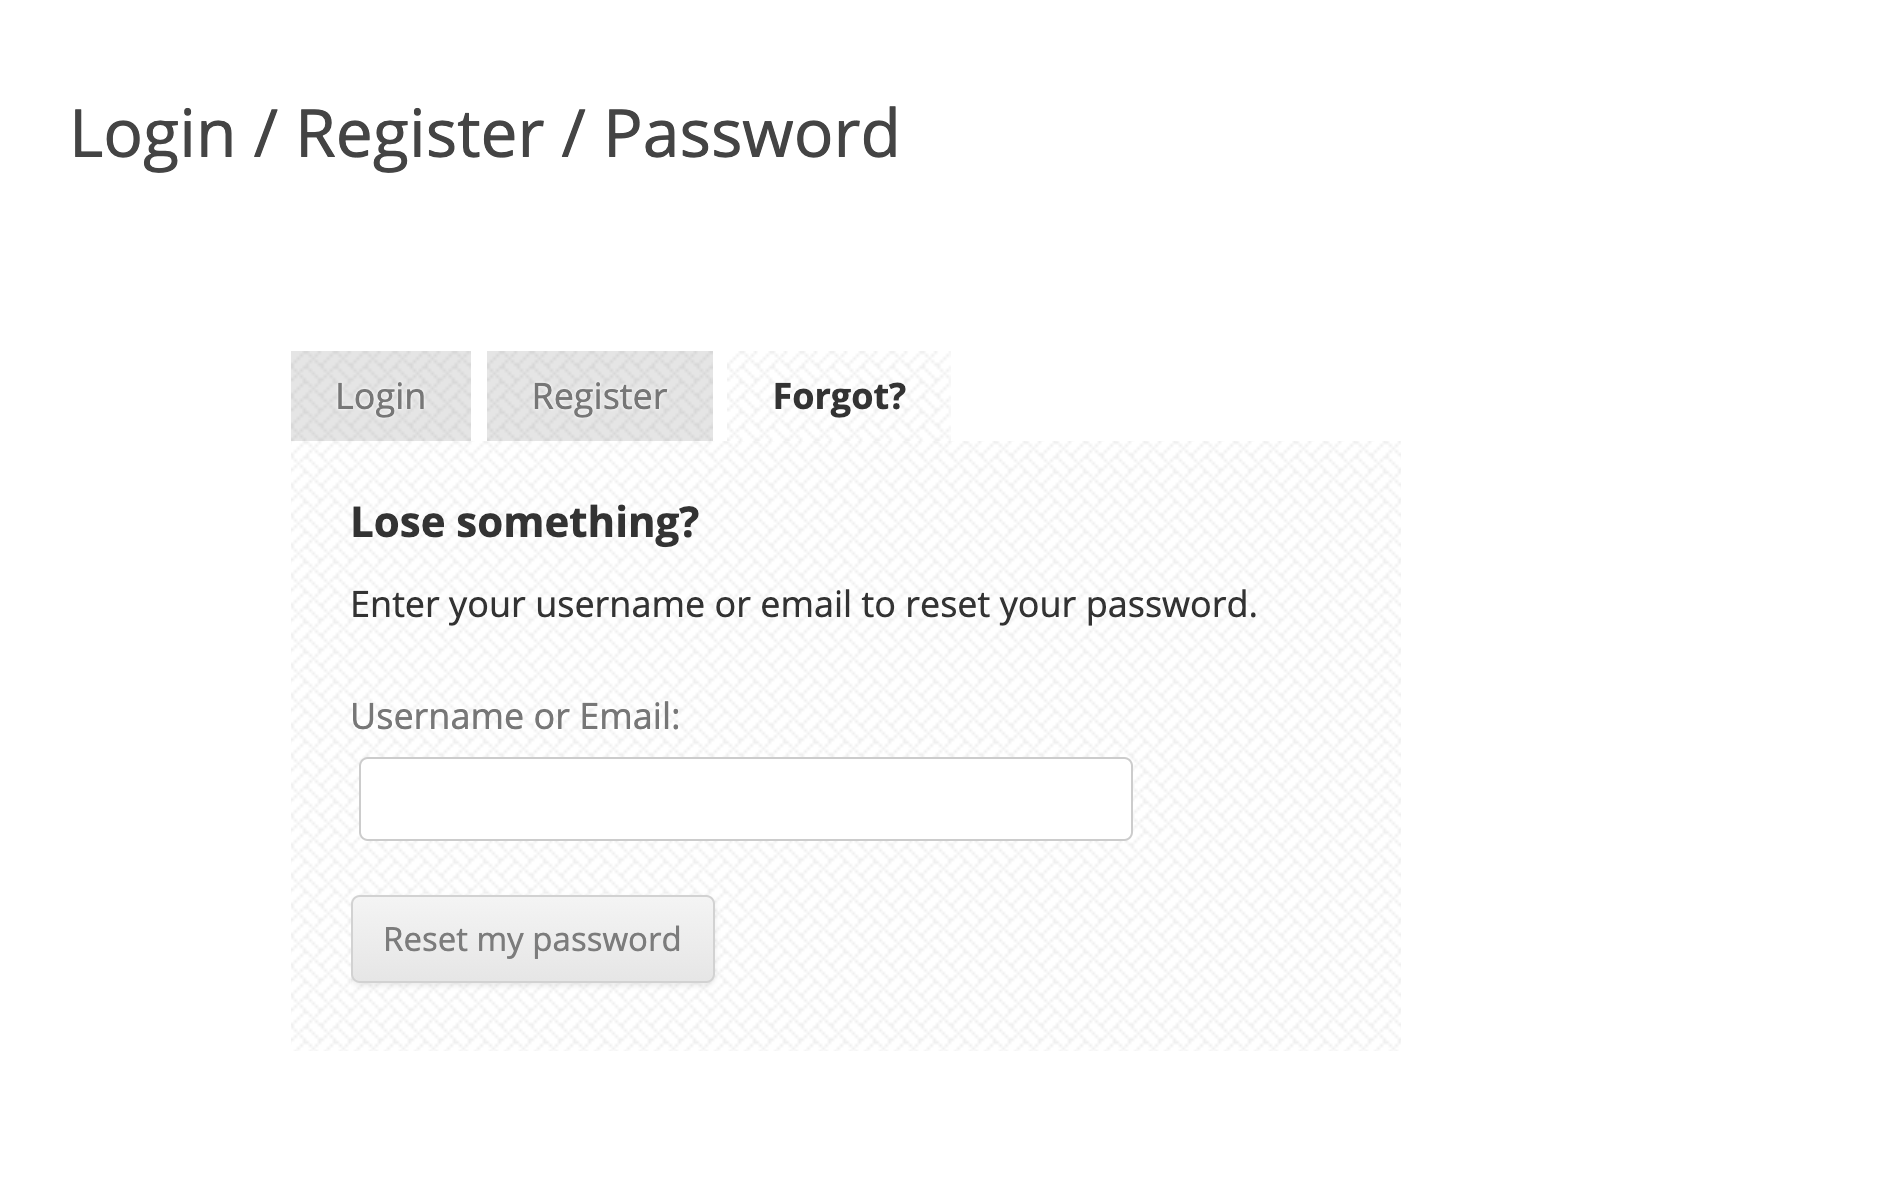1880x1194 pixels.
Task: Select the Login tab heading
Action: 380,396
